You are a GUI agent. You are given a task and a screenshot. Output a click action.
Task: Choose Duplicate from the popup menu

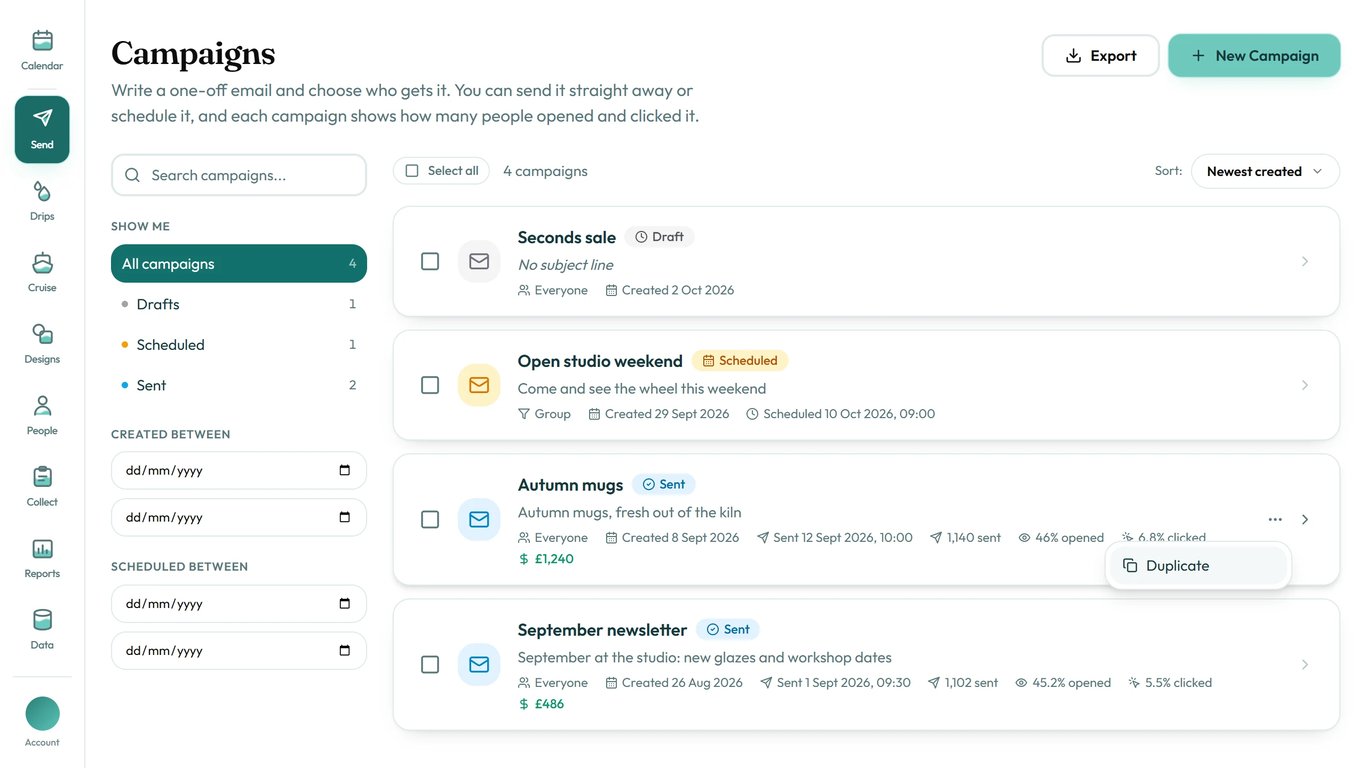(x=1199, y=566)
